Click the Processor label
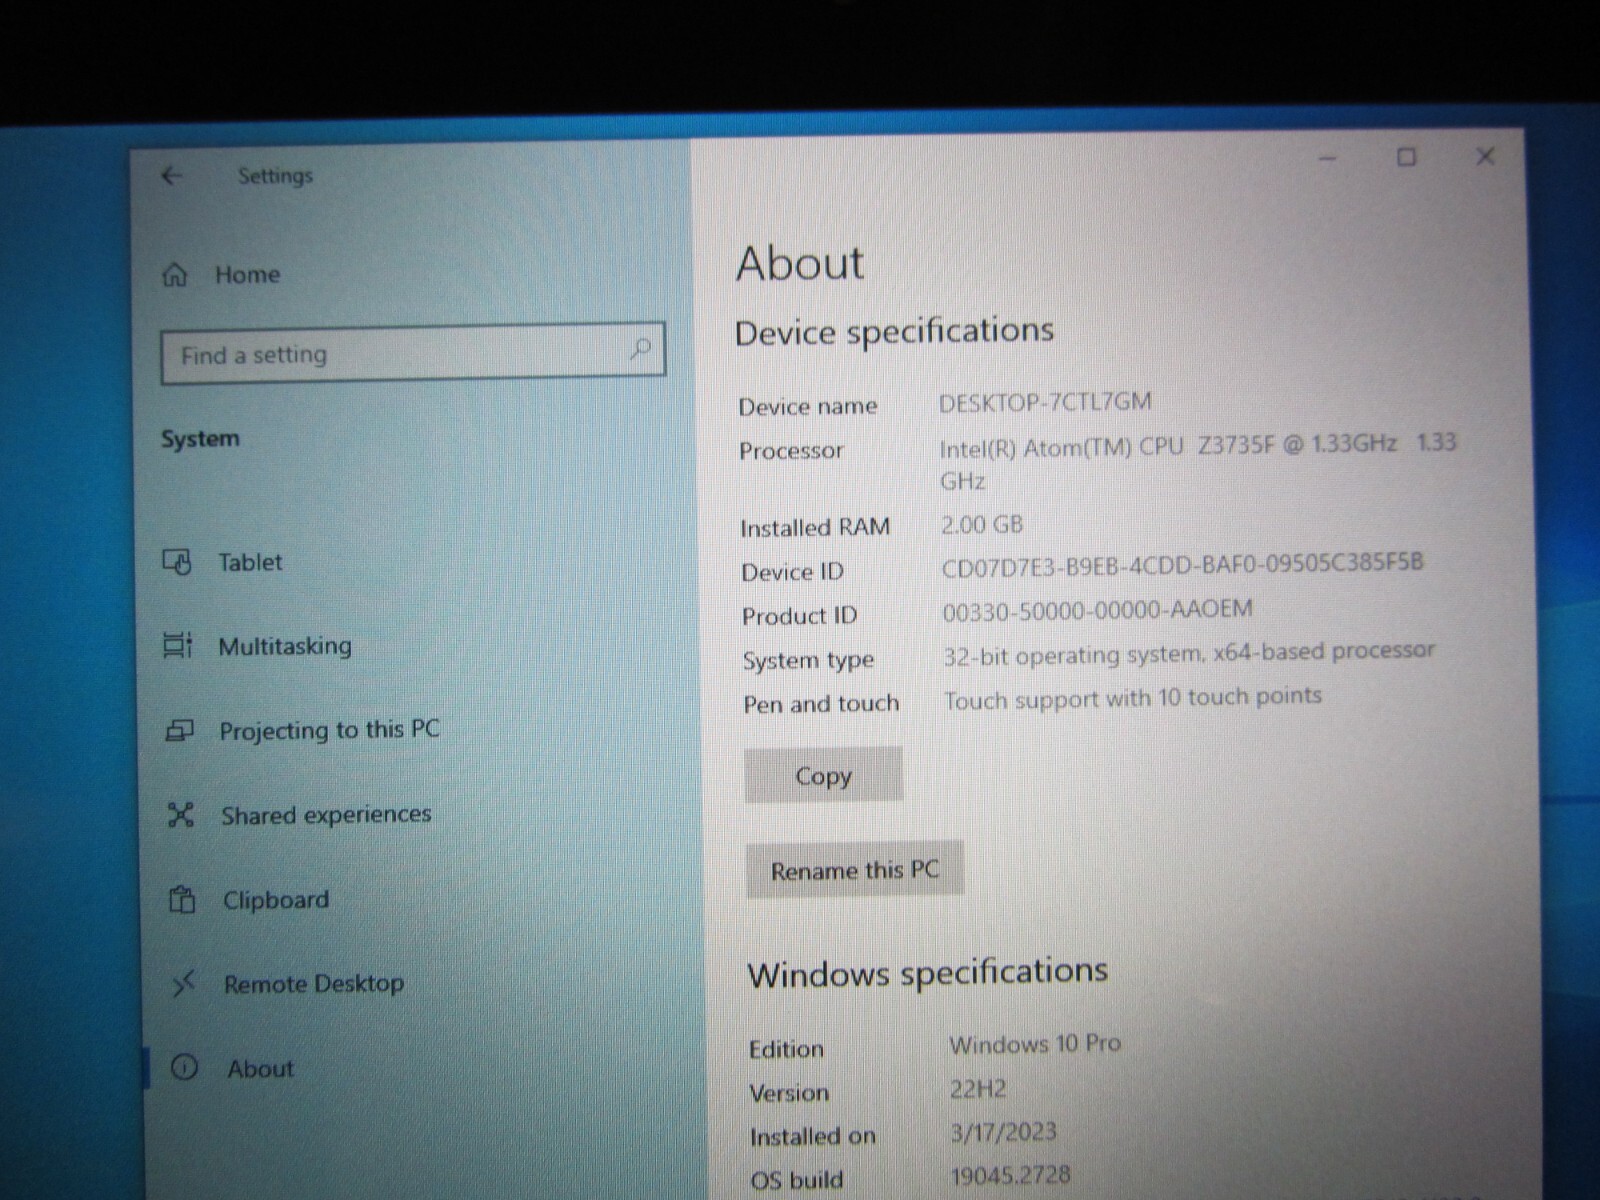This screenshot has width=1600, height=1200. point(791,451)
